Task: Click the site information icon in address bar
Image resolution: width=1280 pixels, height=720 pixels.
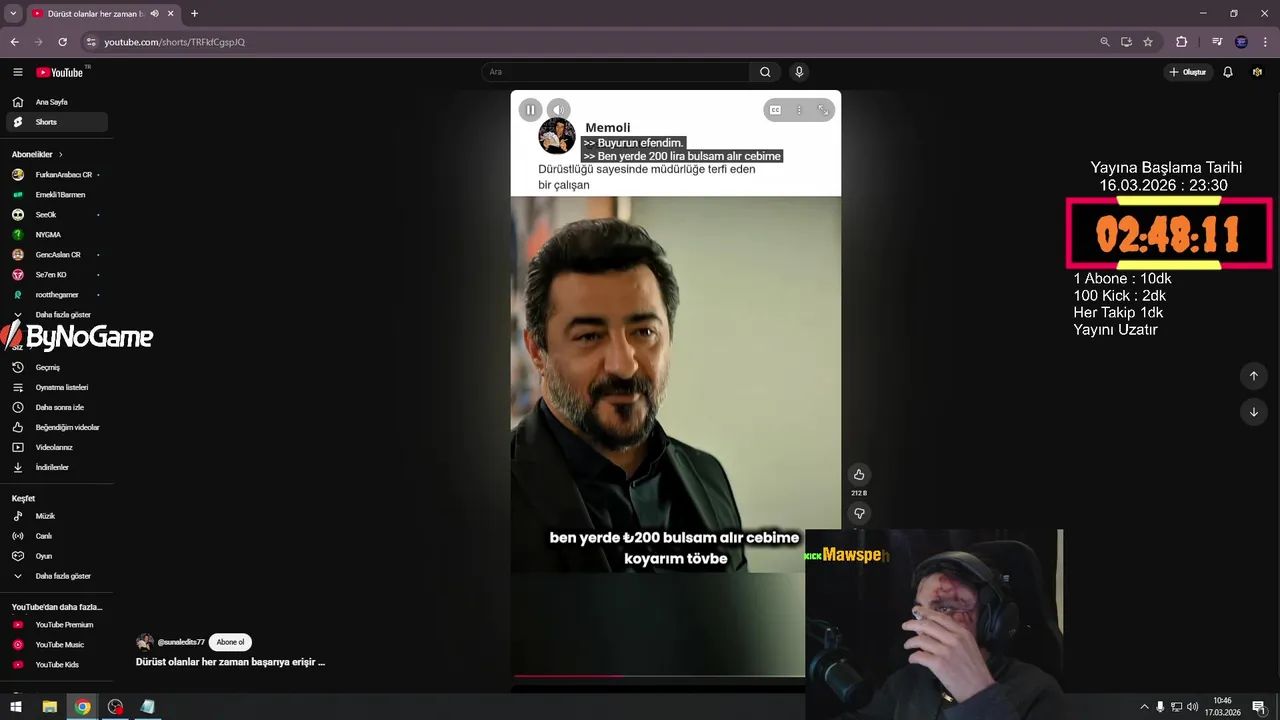Action: [91, 42]
